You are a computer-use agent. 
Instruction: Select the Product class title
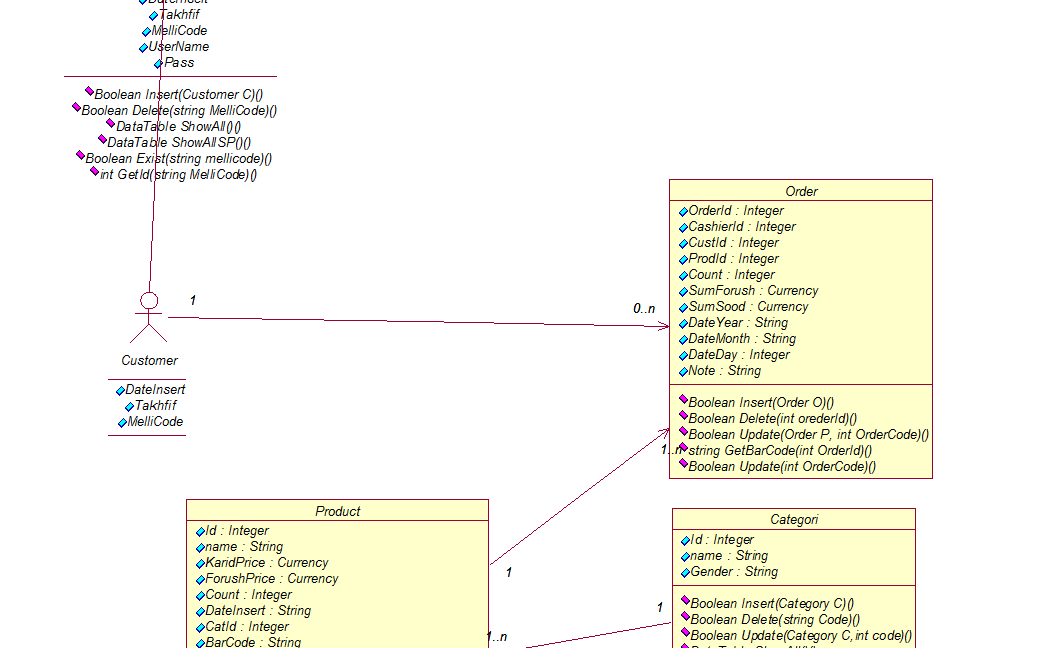pos(338,511)
